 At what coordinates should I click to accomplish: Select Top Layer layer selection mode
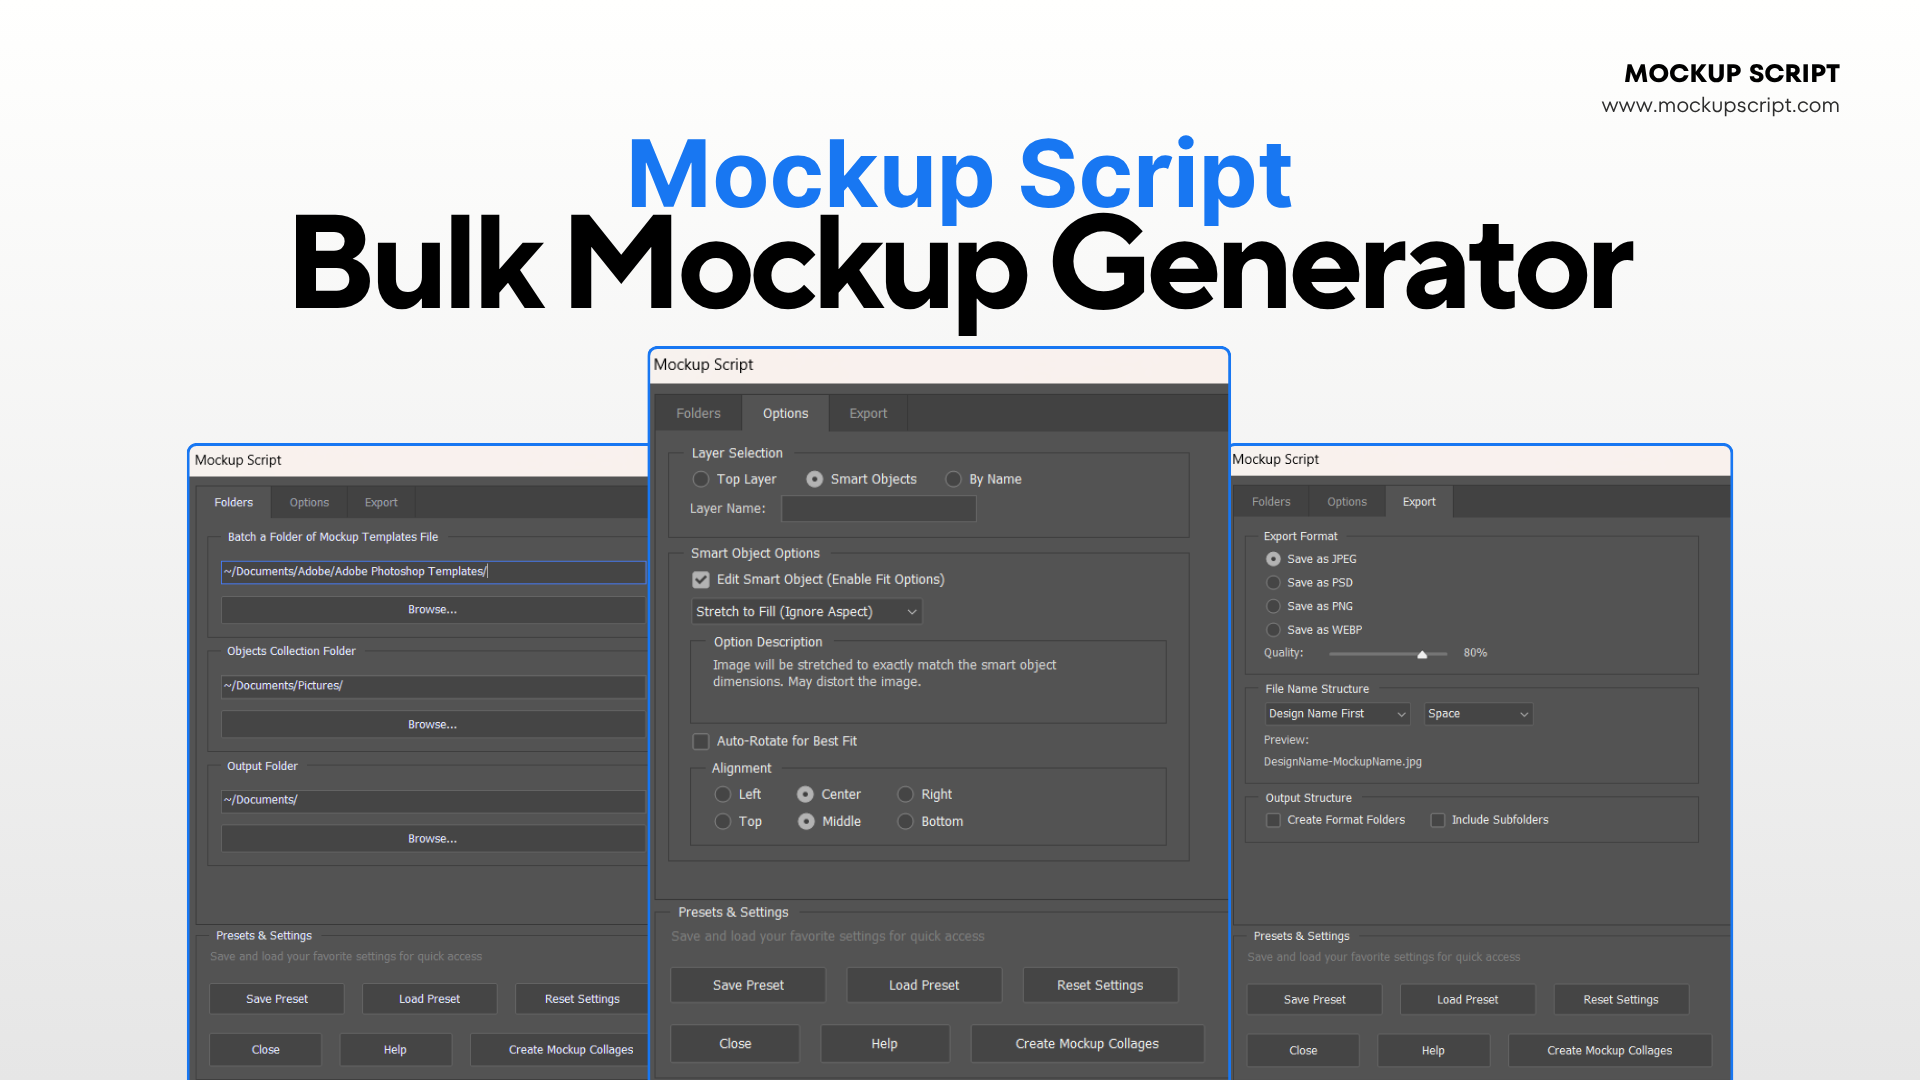(701, 479)
